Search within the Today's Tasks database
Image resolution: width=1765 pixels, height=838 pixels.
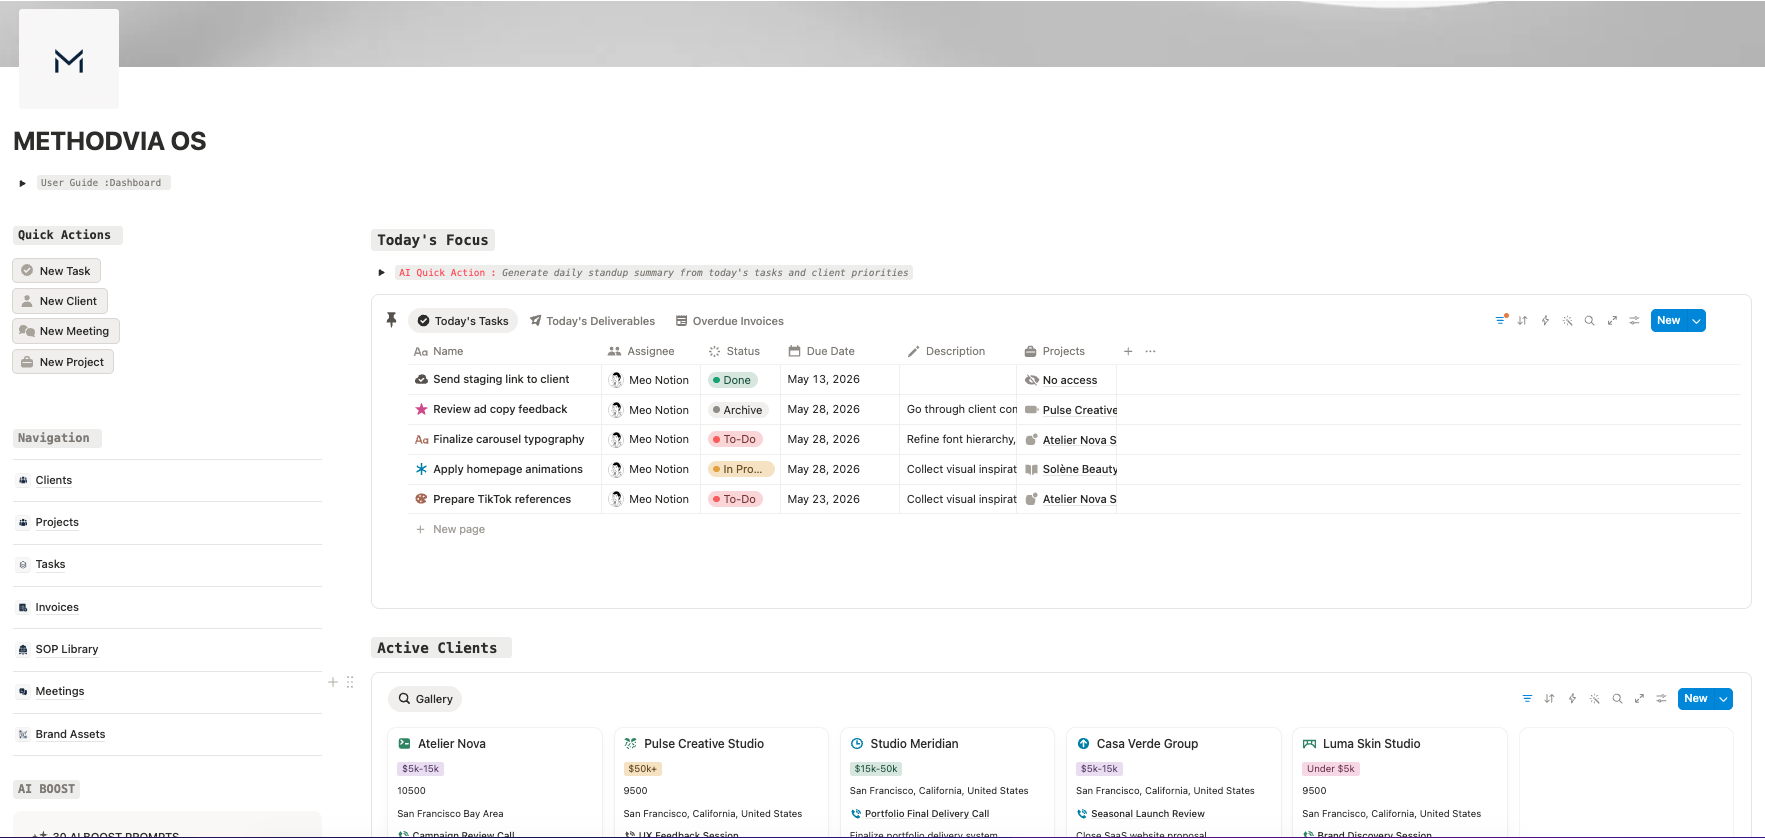coord(1589,321)
